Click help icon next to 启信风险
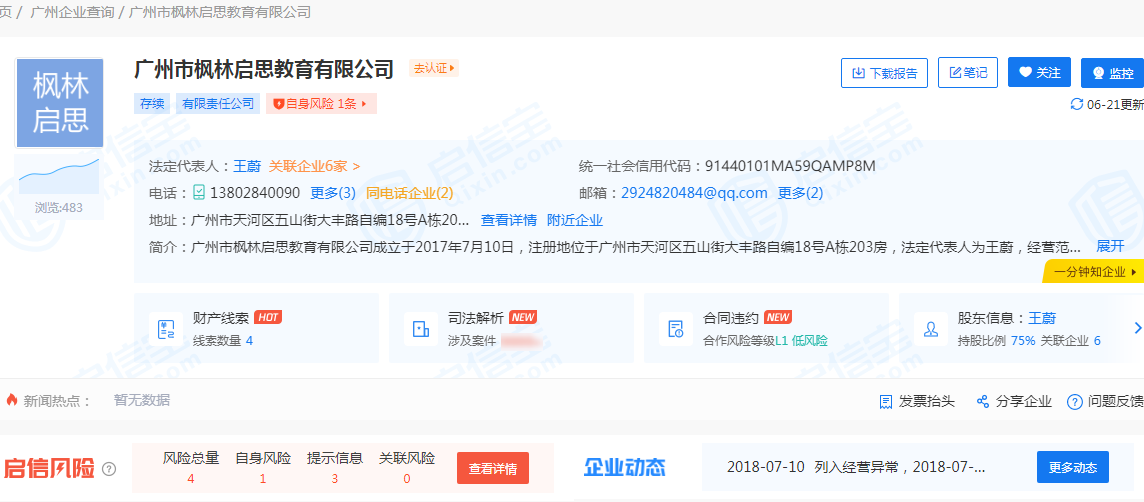 109,468
